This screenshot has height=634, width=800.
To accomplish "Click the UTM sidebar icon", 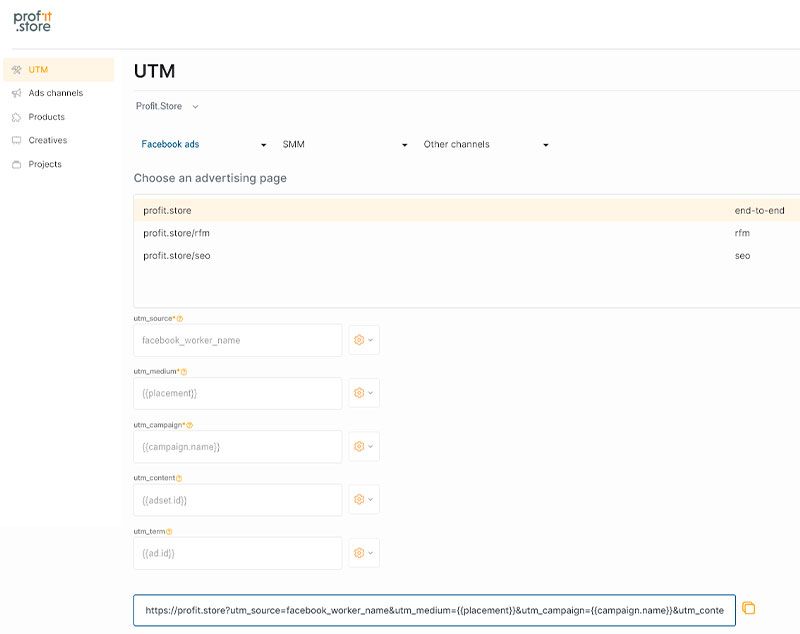I will tap(16, 70).
